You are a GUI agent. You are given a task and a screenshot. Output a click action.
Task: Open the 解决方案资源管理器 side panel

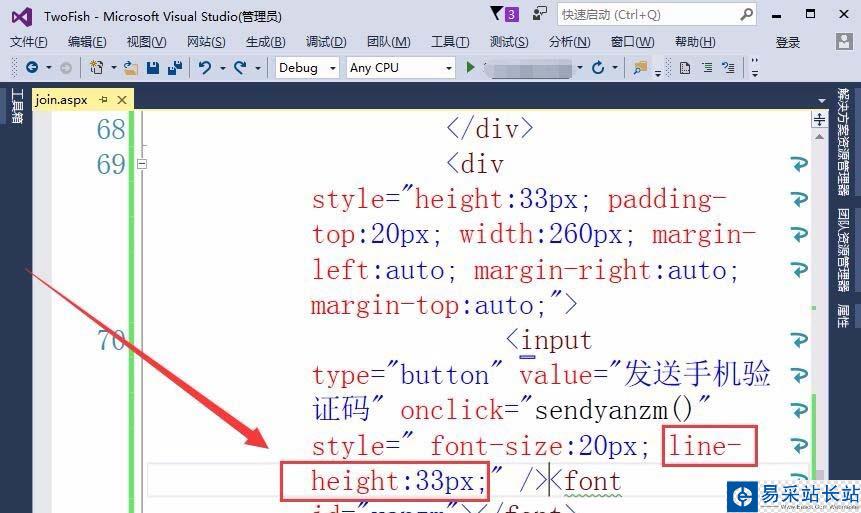tap(843, 142)
